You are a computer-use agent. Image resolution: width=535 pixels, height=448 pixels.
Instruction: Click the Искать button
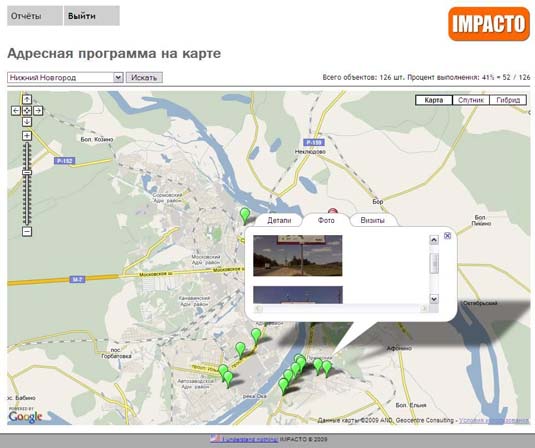(144, 77)
